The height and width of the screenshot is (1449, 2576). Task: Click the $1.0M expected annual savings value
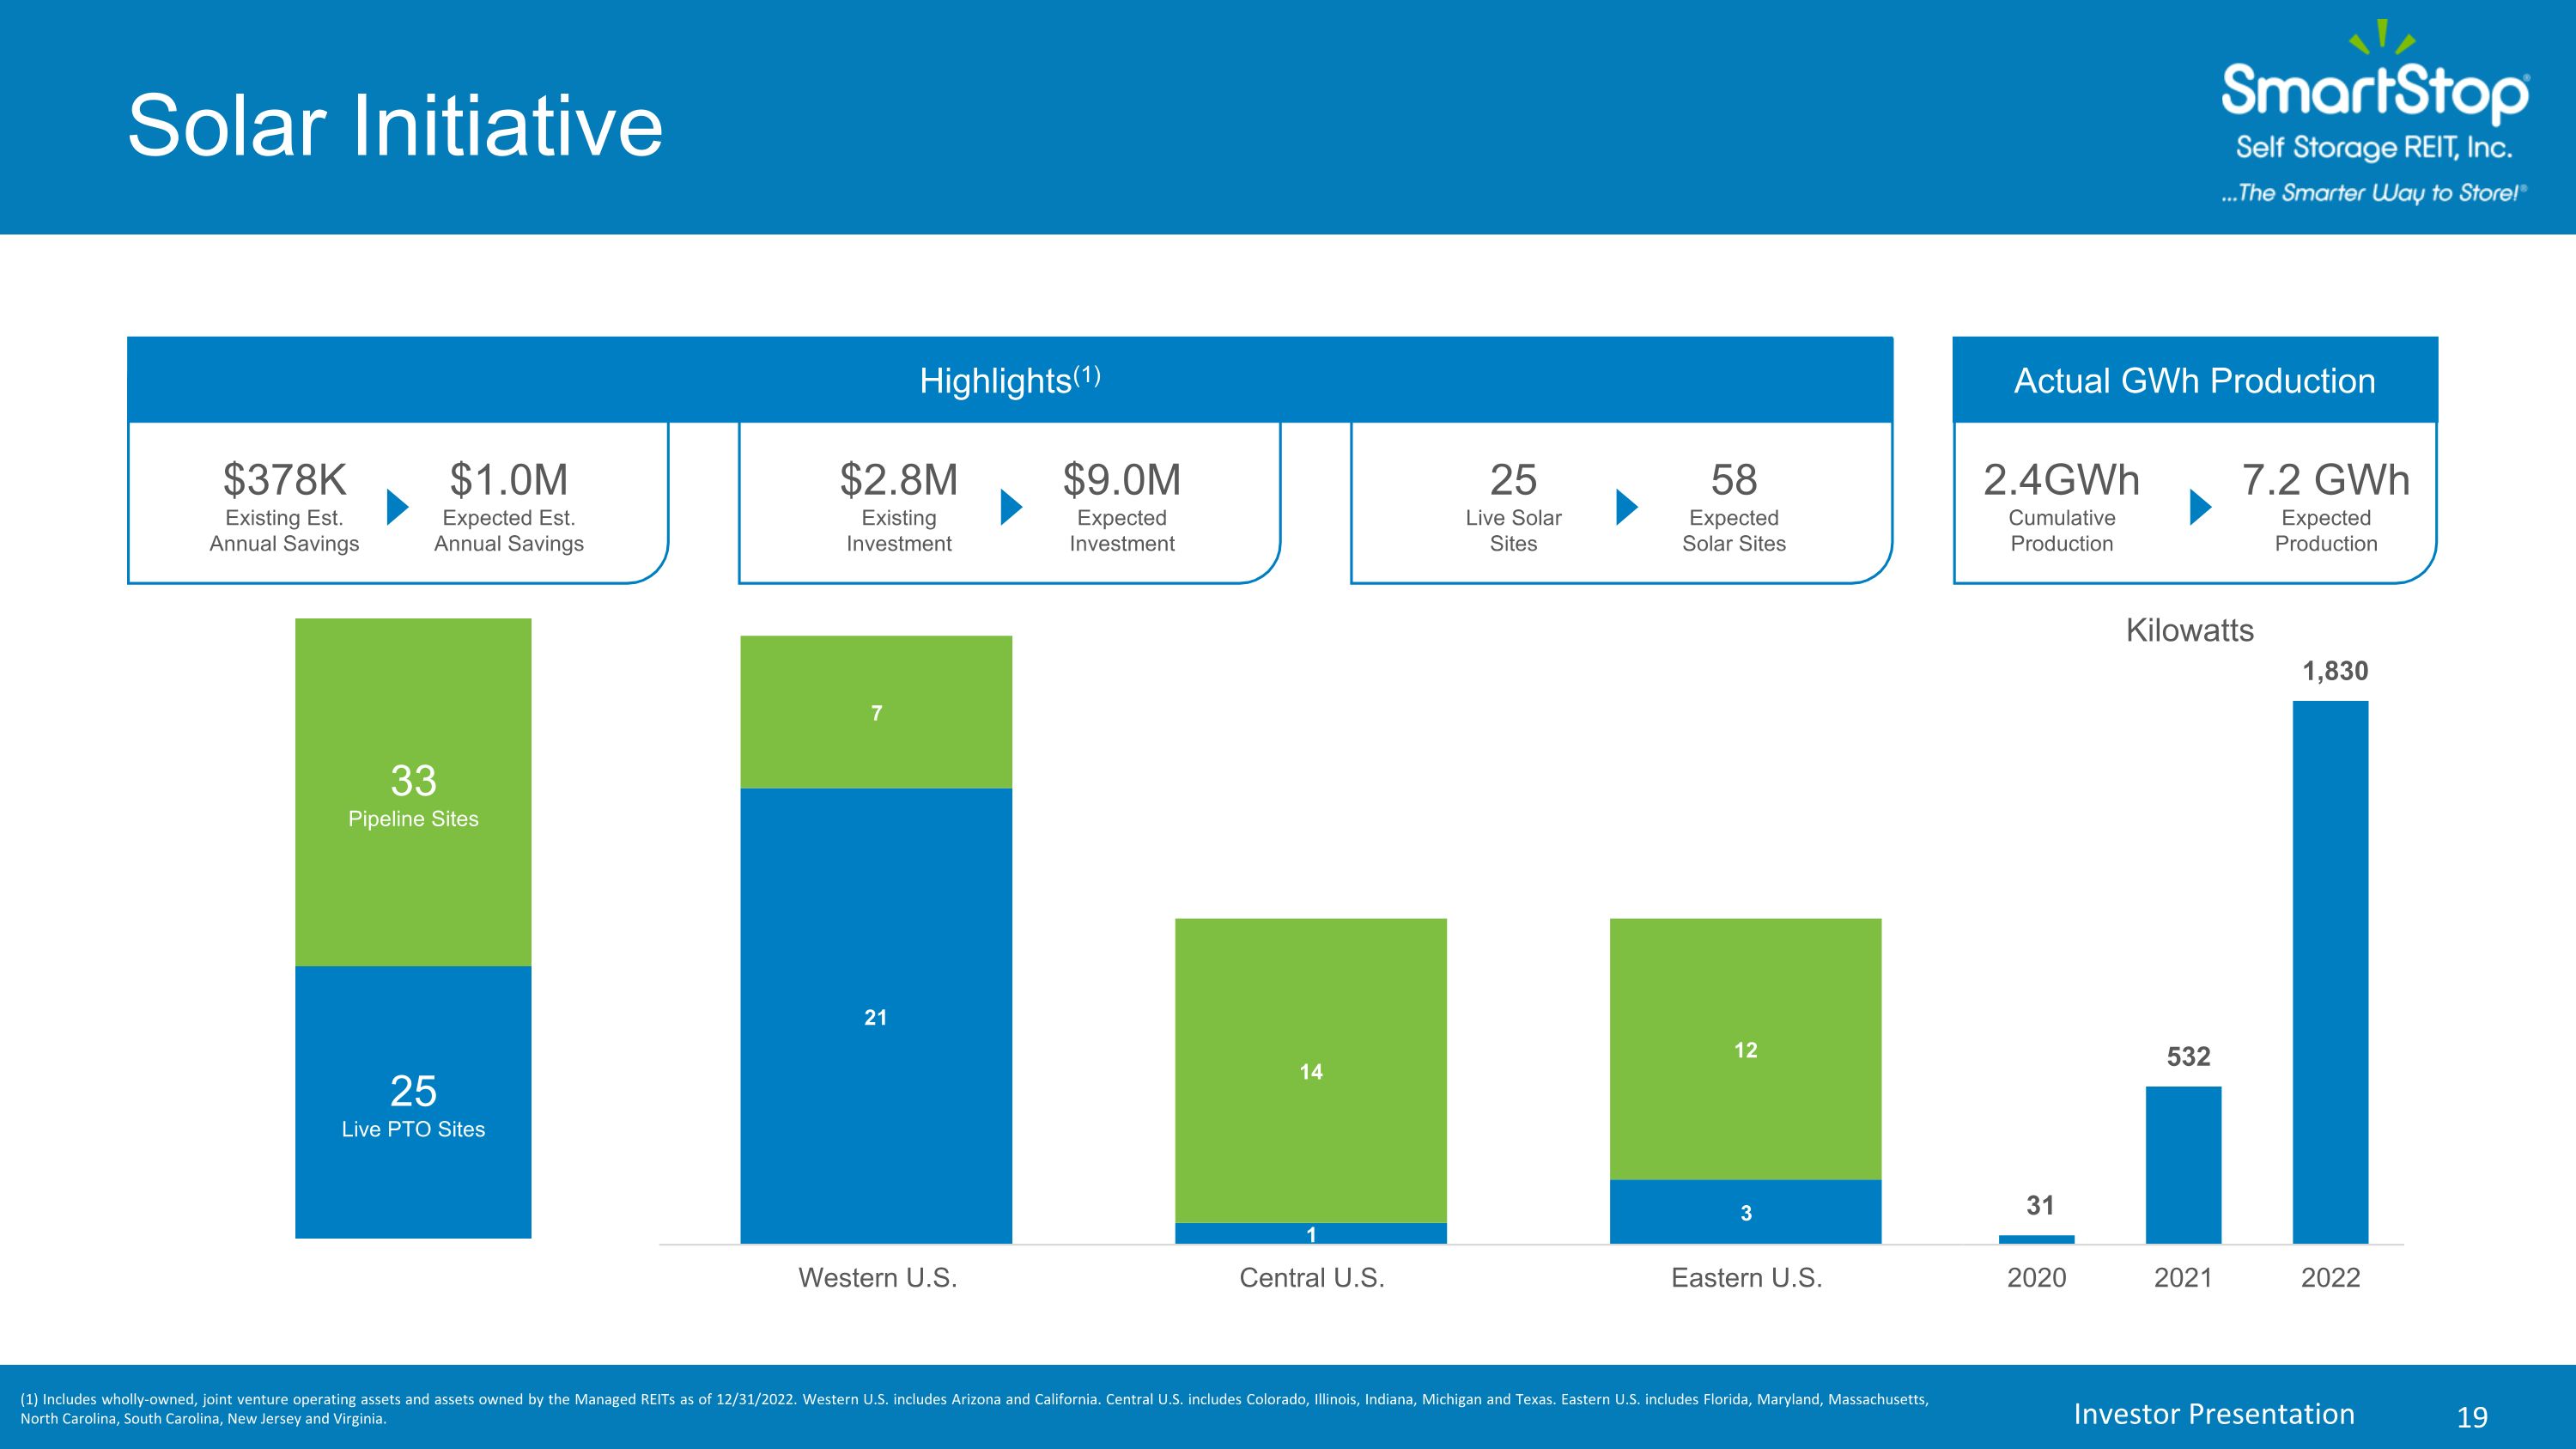pos(509,480)
